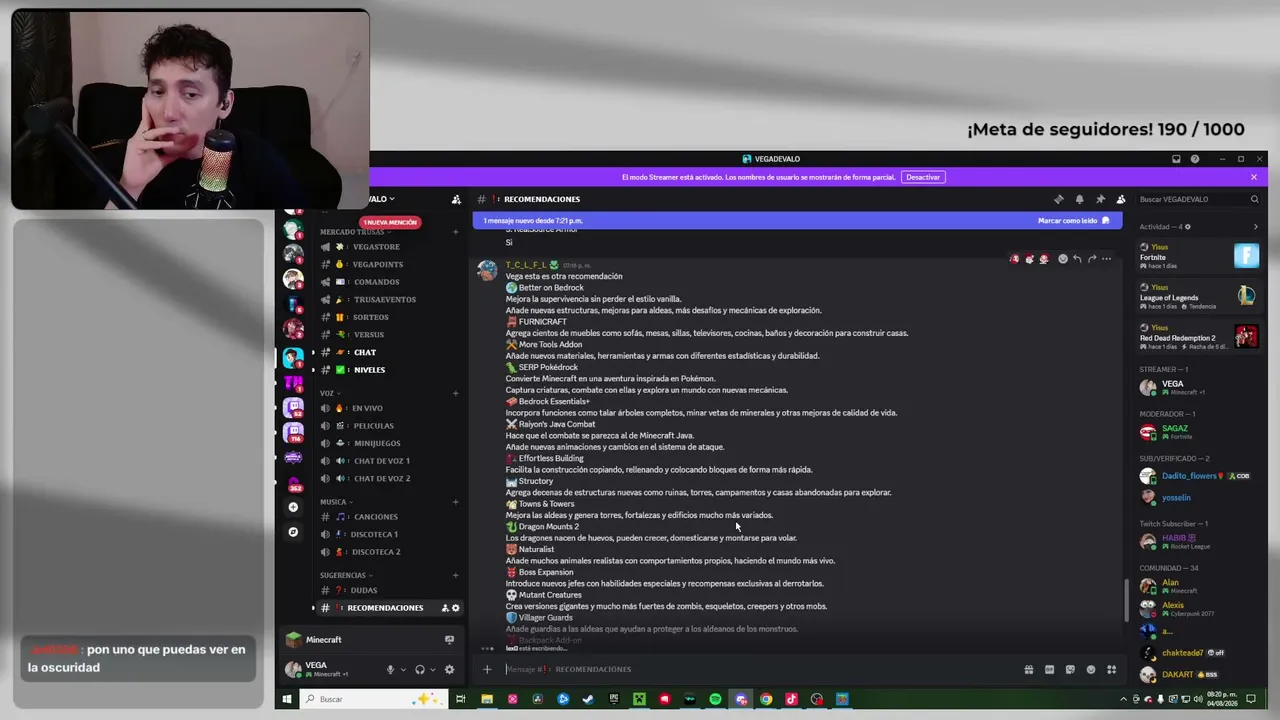The width and height of the screenshot is (1280, 720).
Task: Collapse the VOZ category
Action: coord(330,393)
